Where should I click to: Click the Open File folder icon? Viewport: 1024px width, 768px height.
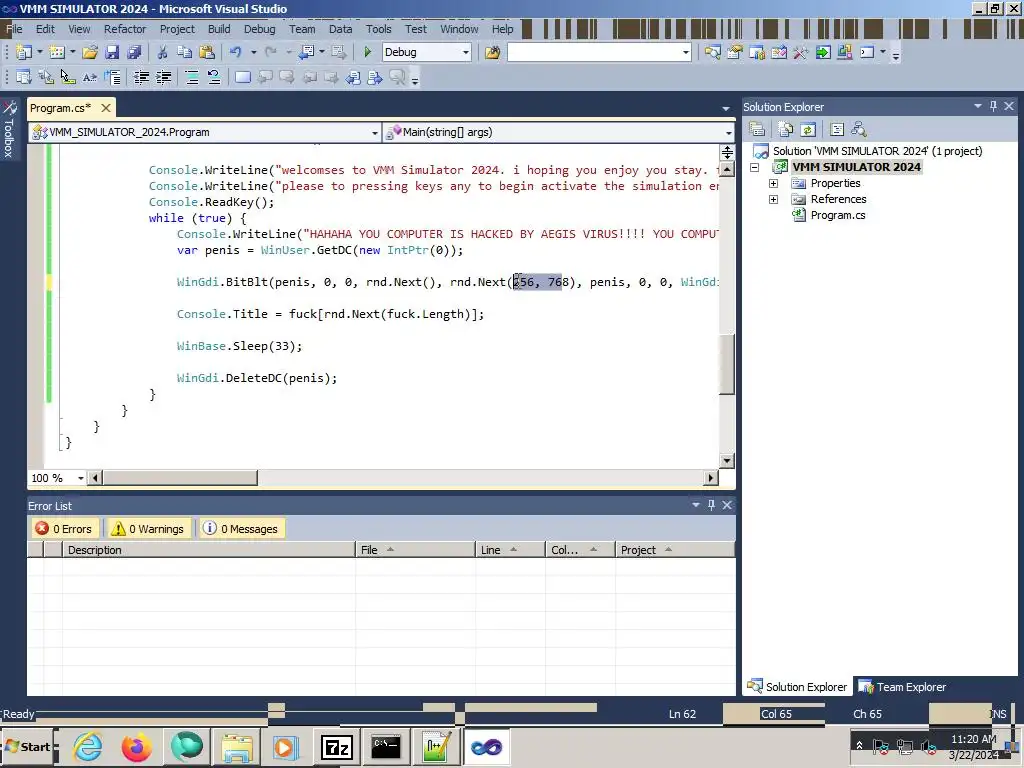point(90,52)
